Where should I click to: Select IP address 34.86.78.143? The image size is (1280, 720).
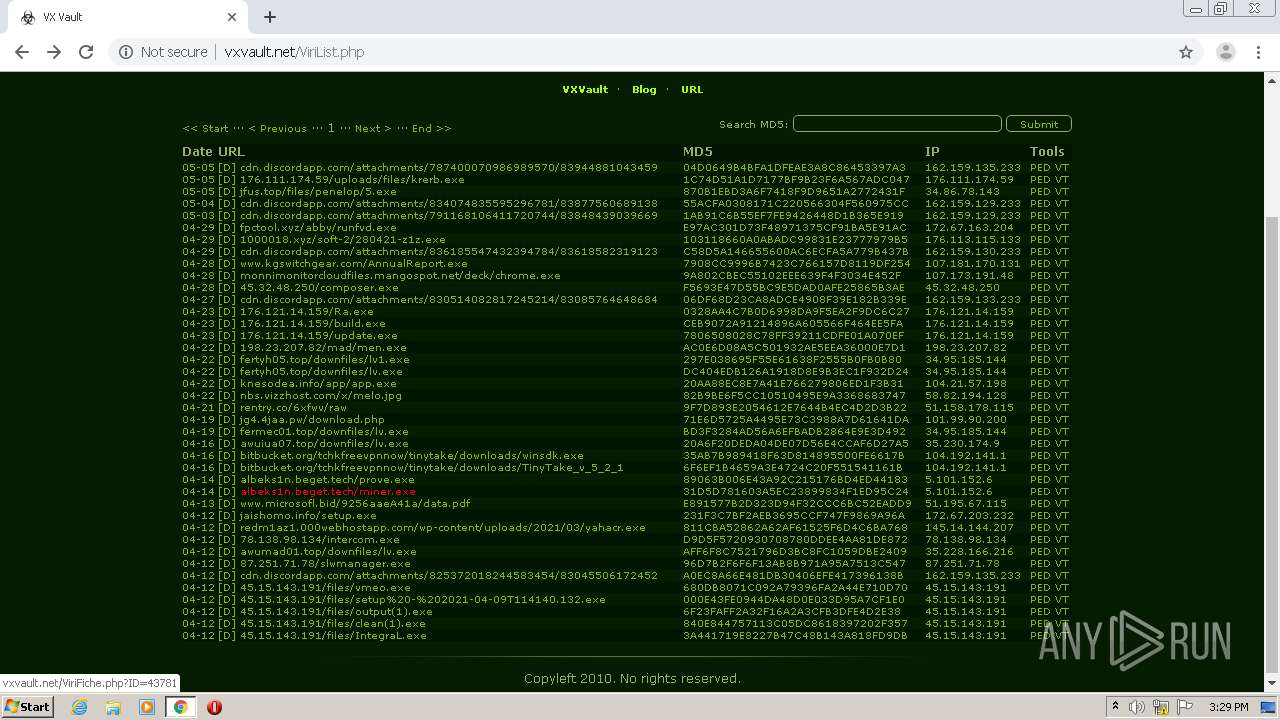pyautogui.click(x=962, y=191)
